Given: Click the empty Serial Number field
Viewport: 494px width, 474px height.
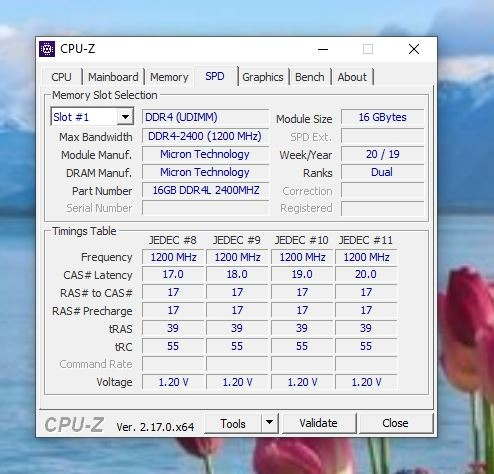Looking at the screenshot, I should 205,208.
